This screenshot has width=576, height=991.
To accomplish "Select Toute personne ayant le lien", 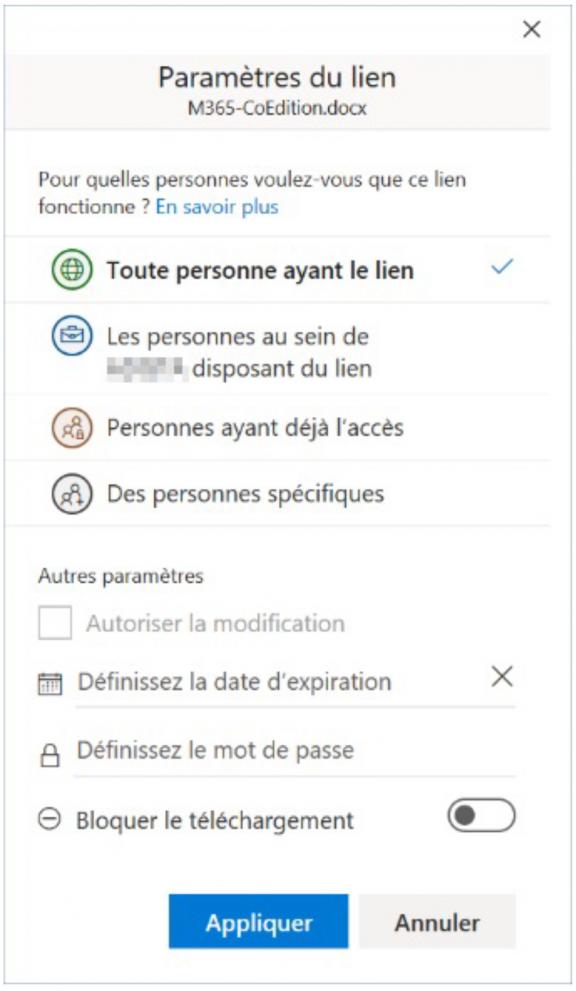I will (277, 270).
